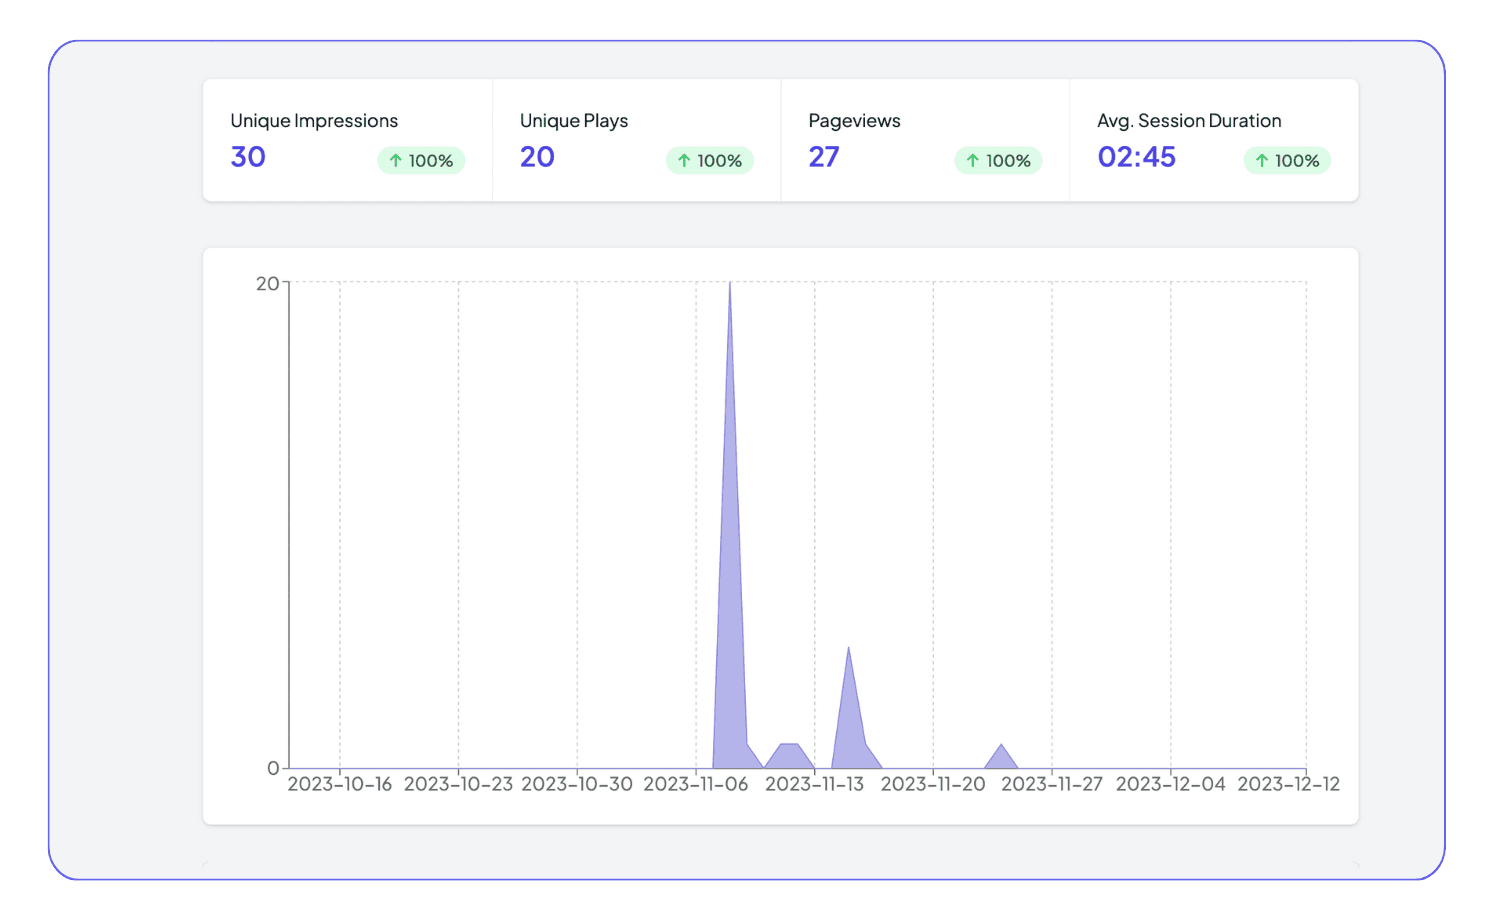The width and height of the screenshot is (1500, 900).
Task: Click the Unique Plays value 20
Action: (x=537, y=157)
